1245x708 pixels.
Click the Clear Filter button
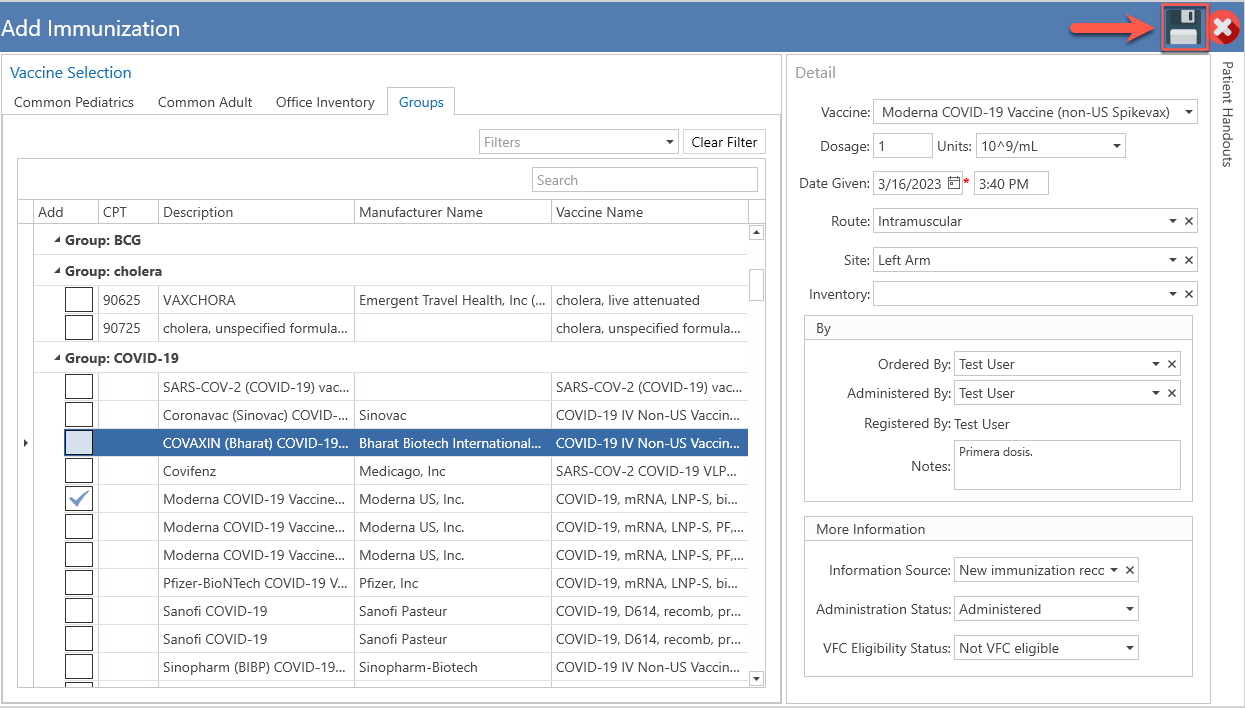(x=724, y=142)
